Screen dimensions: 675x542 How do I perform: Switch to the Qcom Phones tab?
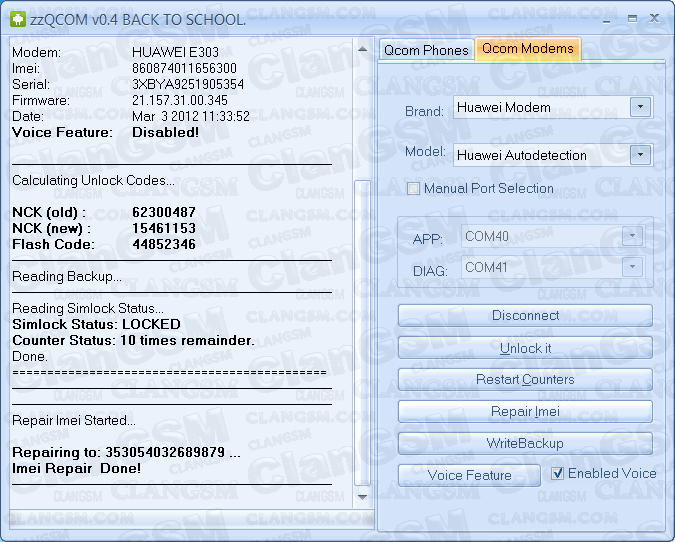426,50
